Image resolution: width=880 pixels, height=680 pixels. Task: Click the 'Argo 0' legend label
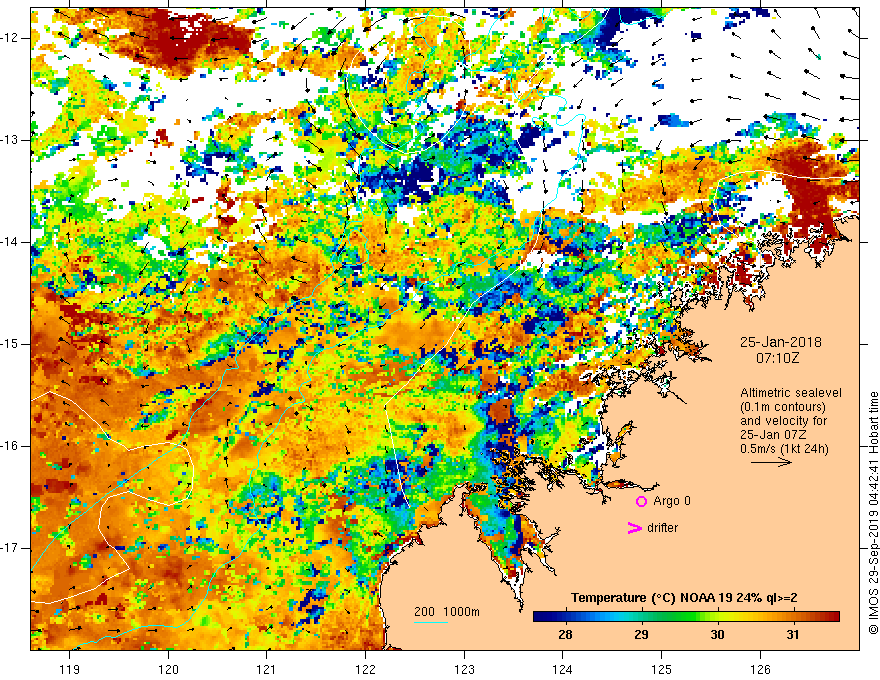click(672, 500)
